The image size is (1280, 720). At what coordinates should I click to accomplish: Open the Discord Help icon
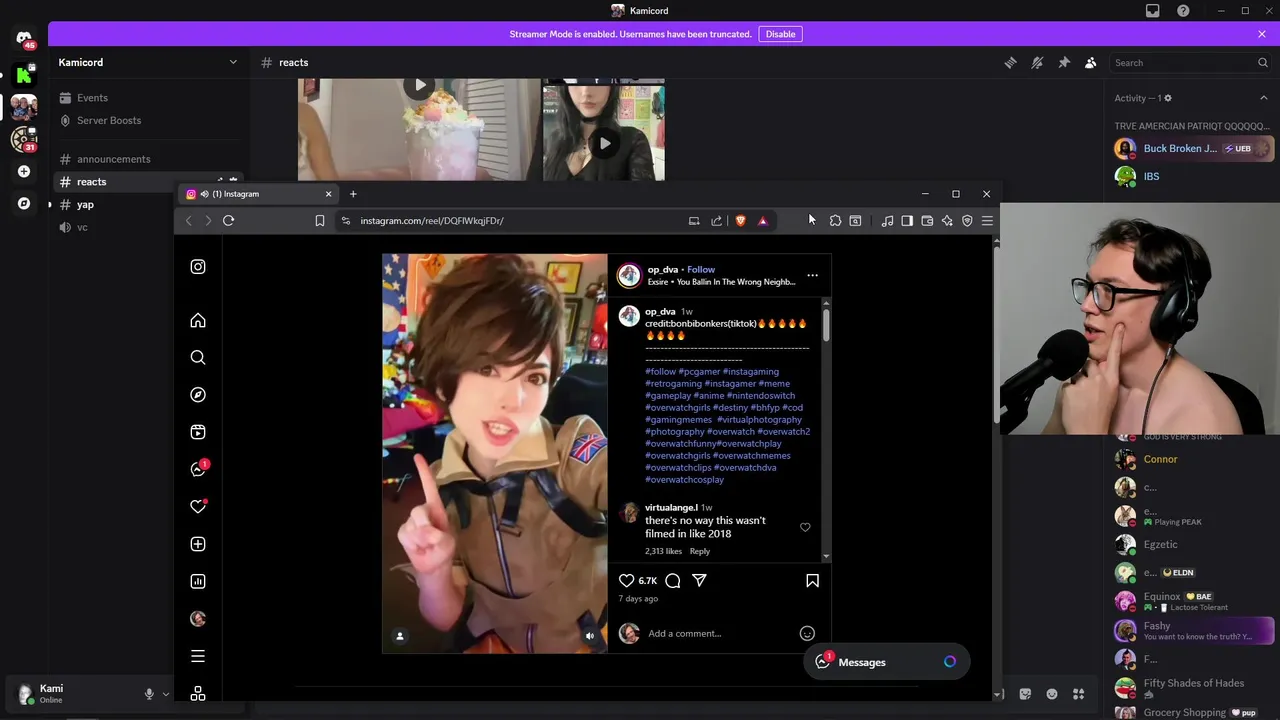tap(1184, 11)
